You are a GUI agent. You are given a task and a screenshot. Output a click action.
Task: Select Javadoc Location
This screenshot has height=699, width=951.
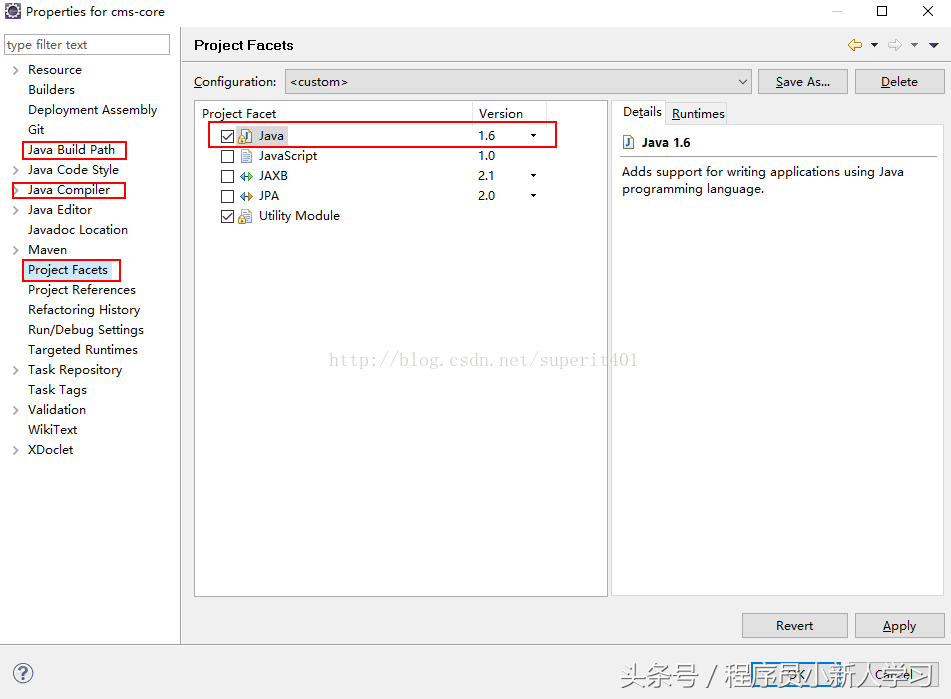(78, 230)
